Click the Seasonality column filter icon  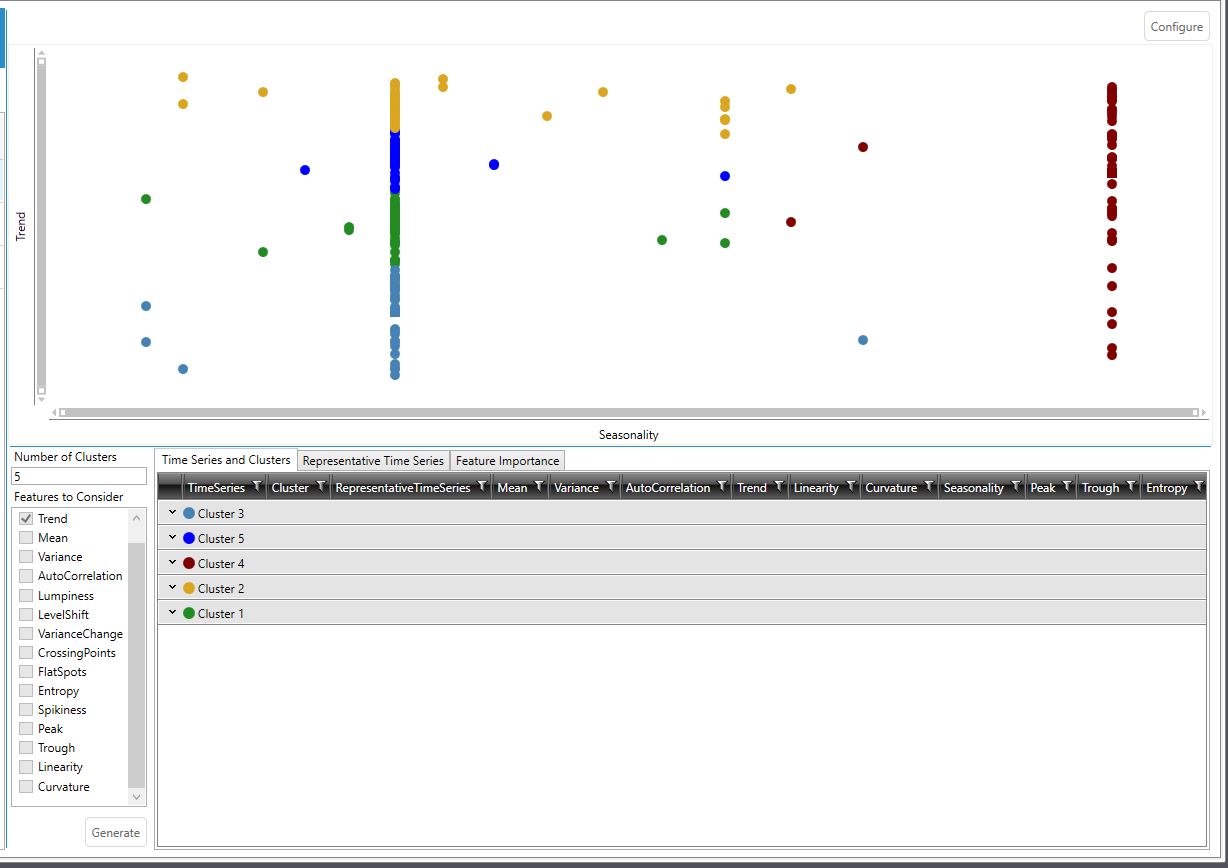coord(1016,486)
